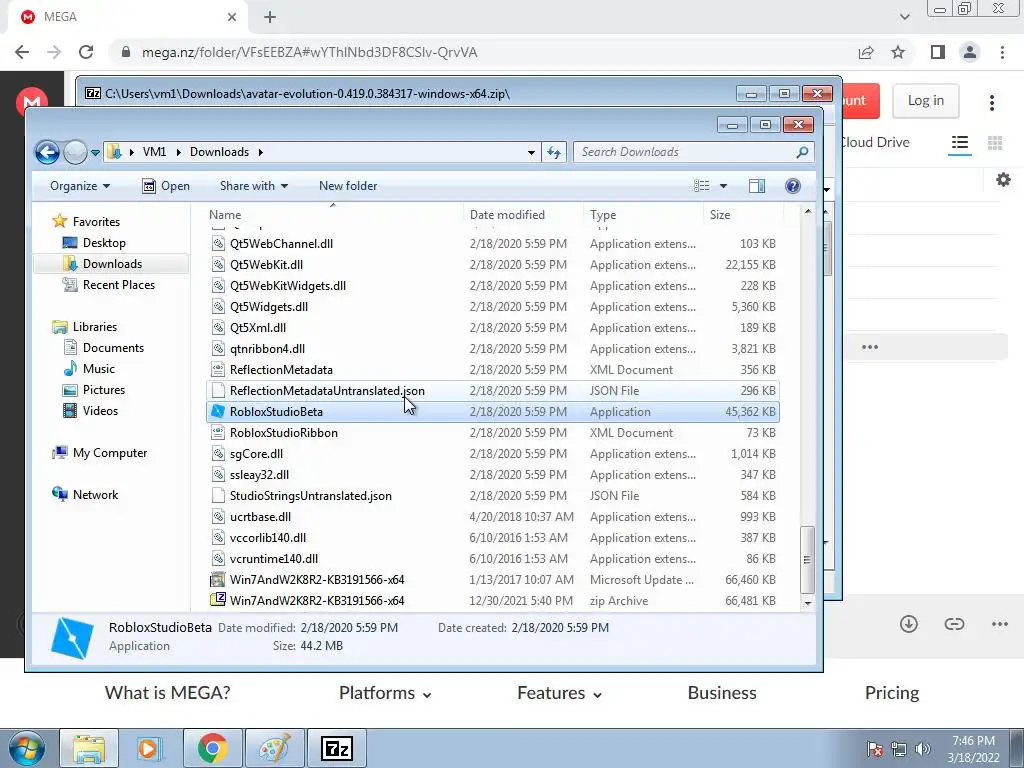Select Desktop in the navigation pane

[104, 243]
